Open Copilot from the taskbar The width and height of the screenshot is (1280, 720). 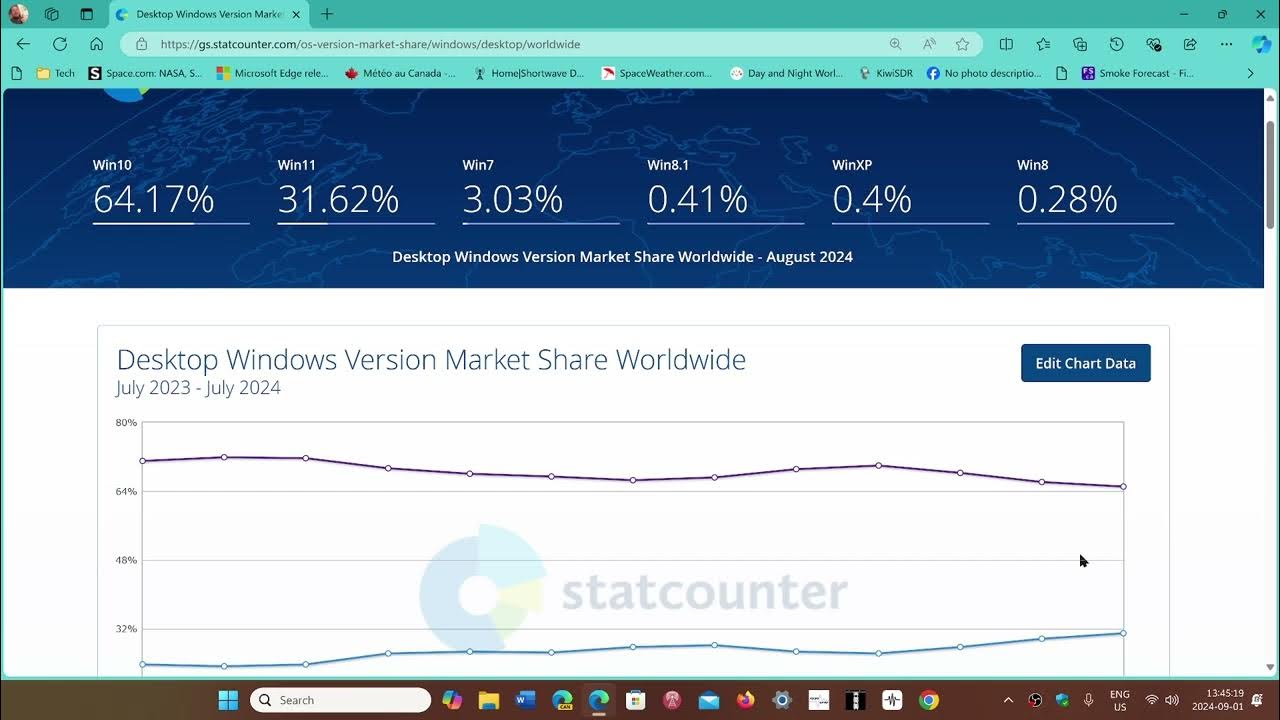click(452, 700)
